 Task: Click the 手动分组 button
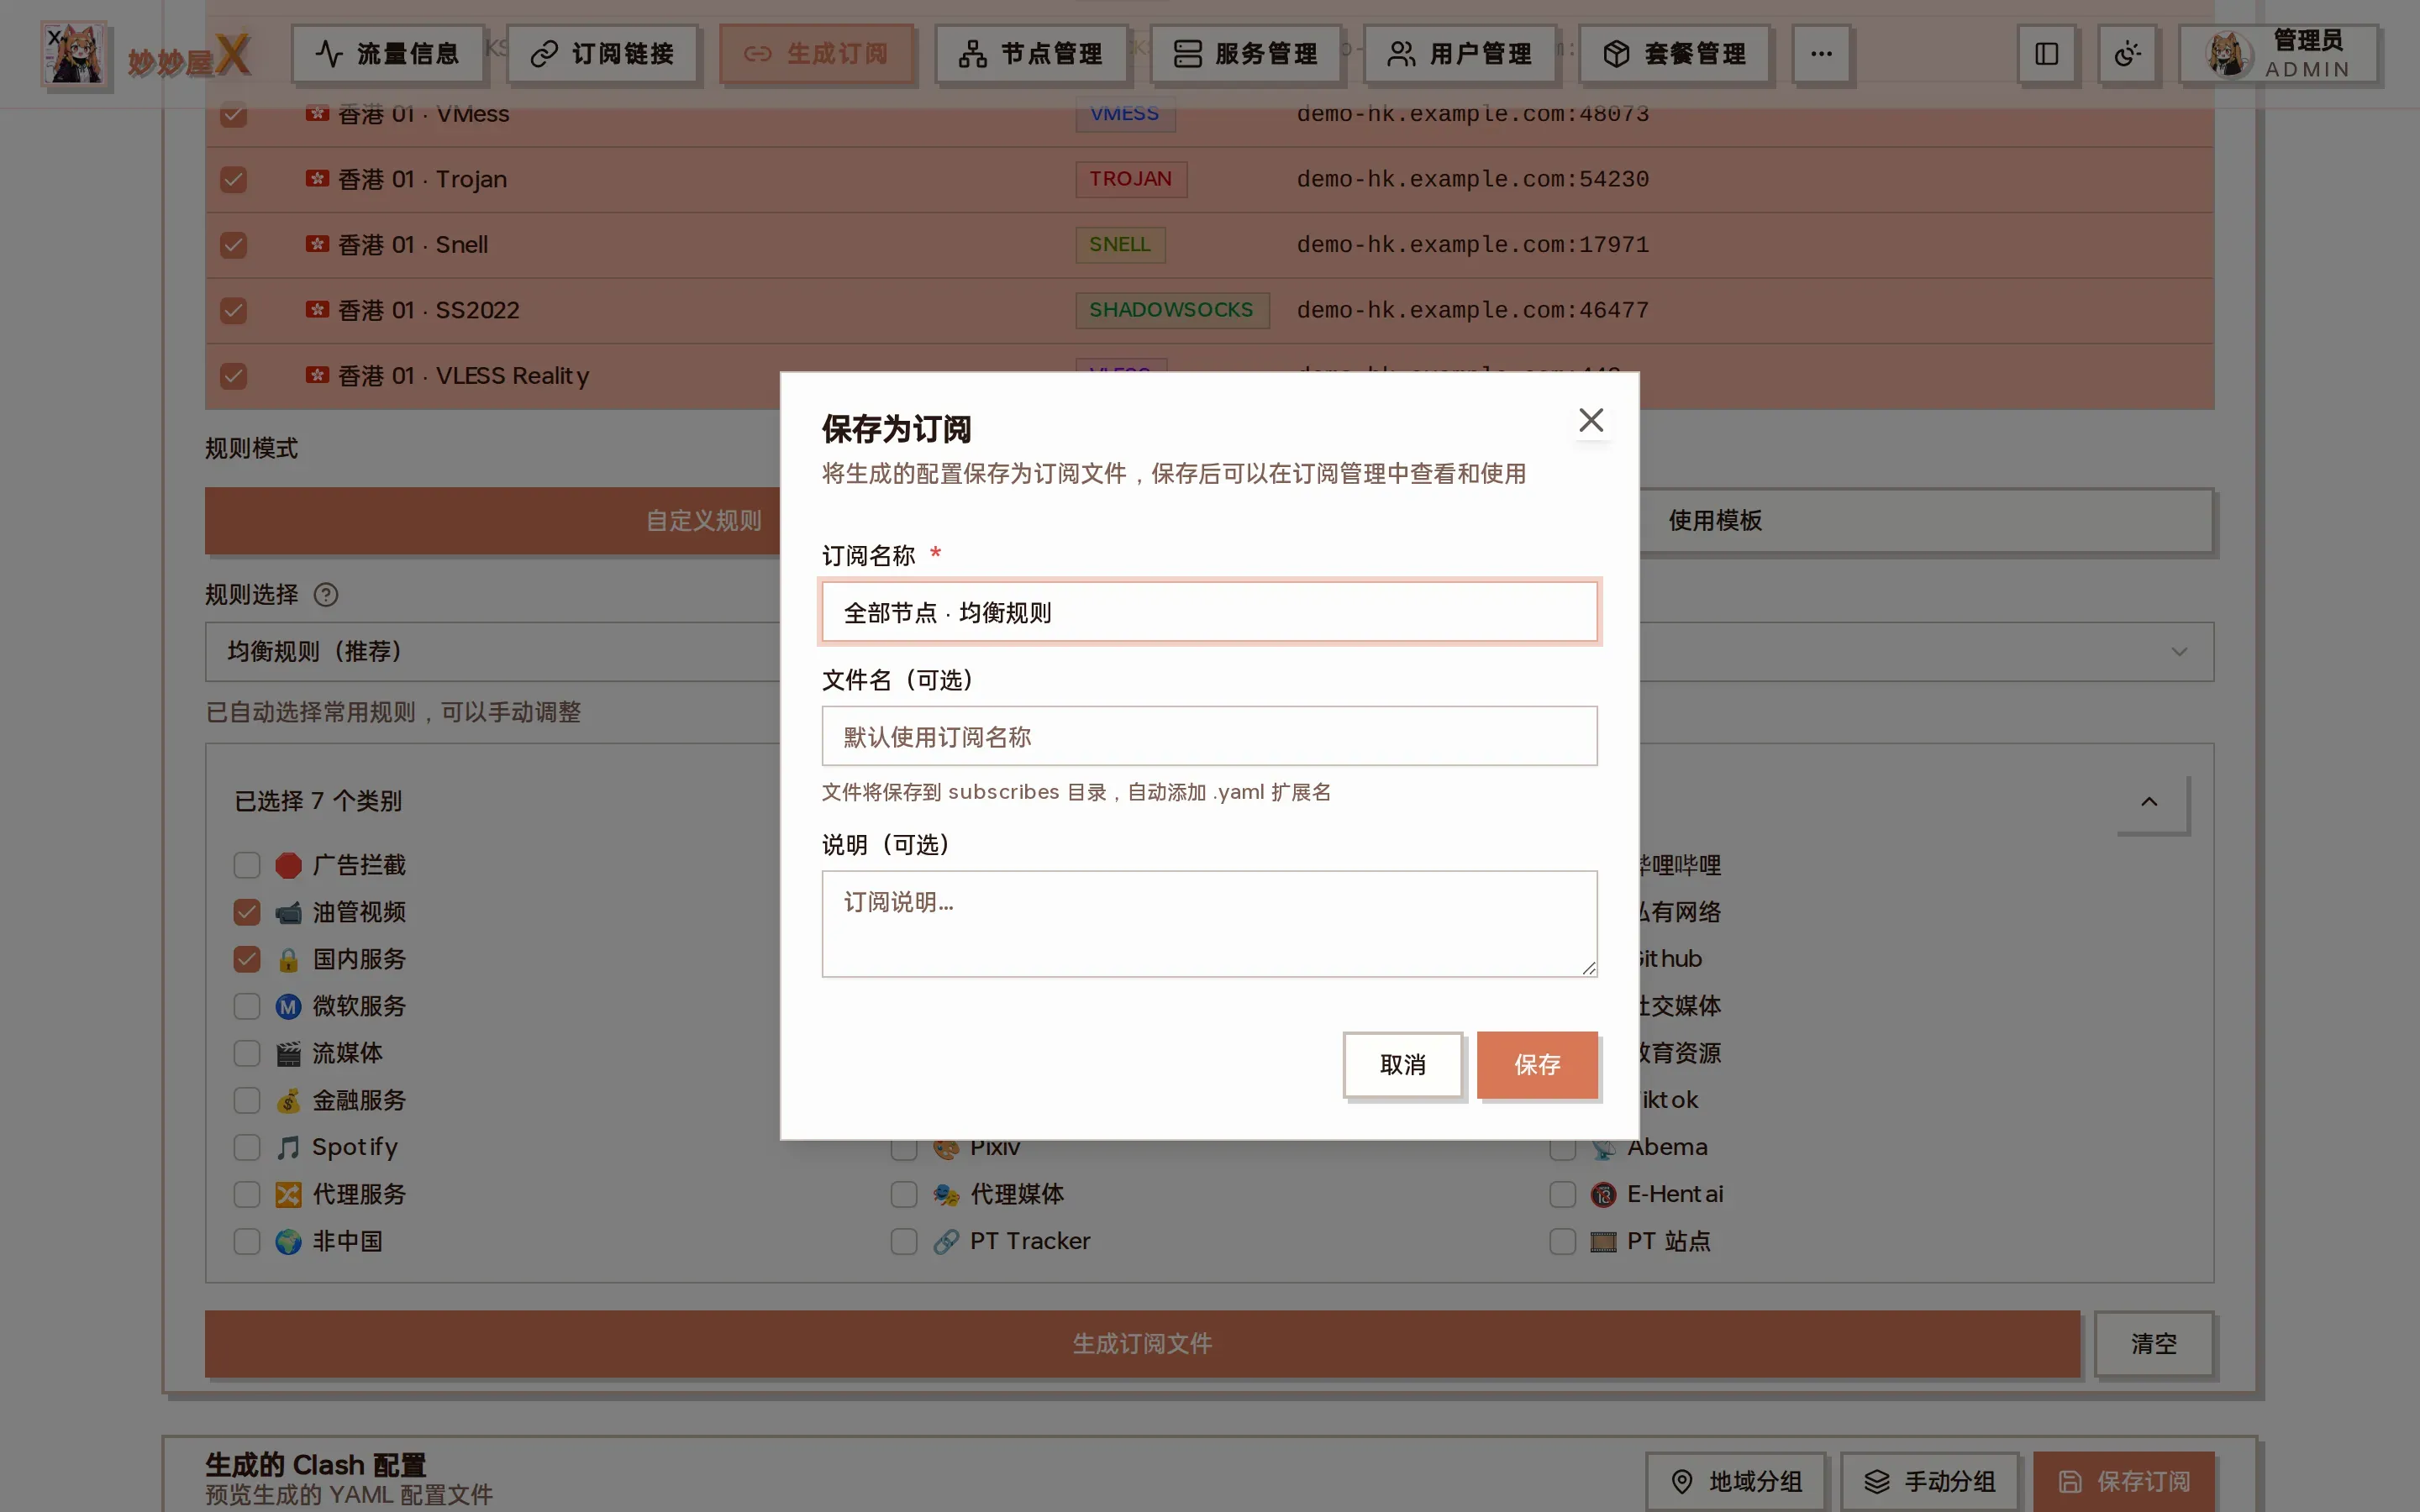pyautogui.click(x=1930, y=1482)
